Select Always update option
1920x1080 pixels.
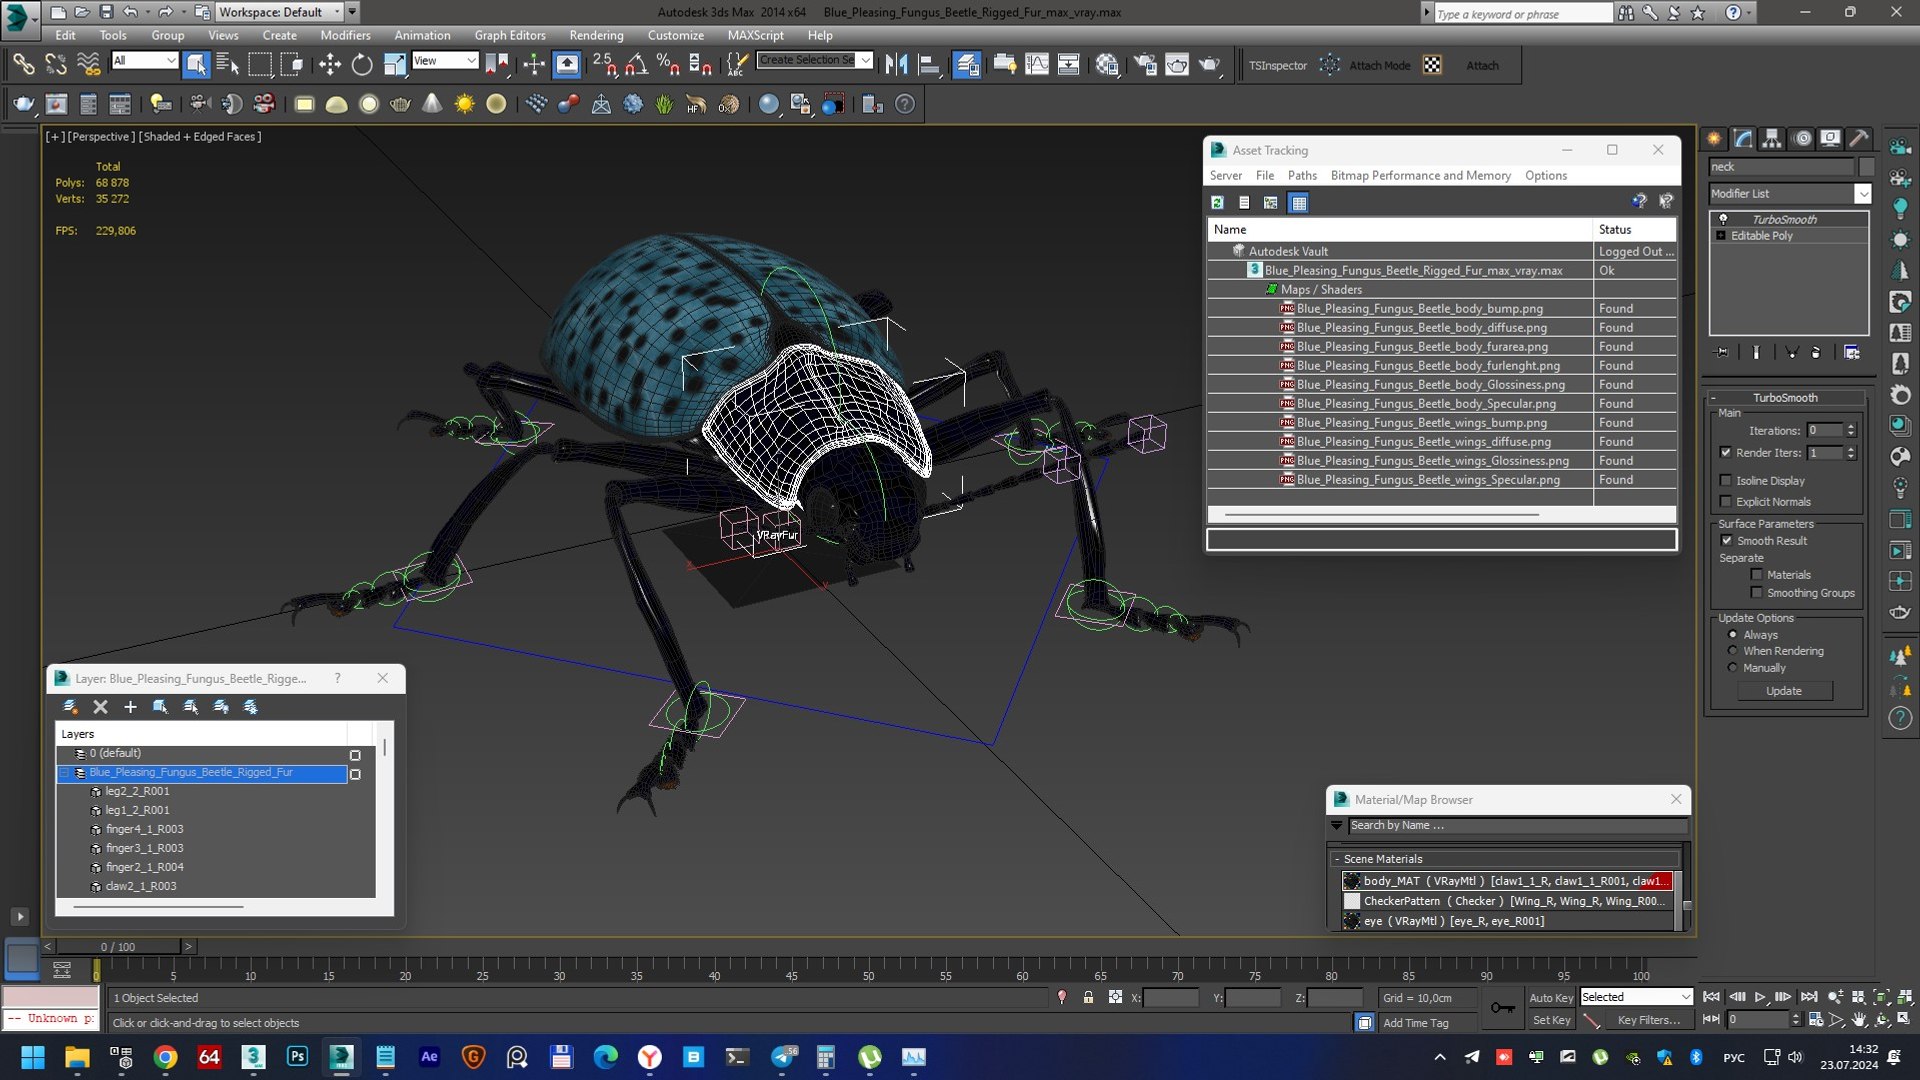click(x=1733, y=635)
